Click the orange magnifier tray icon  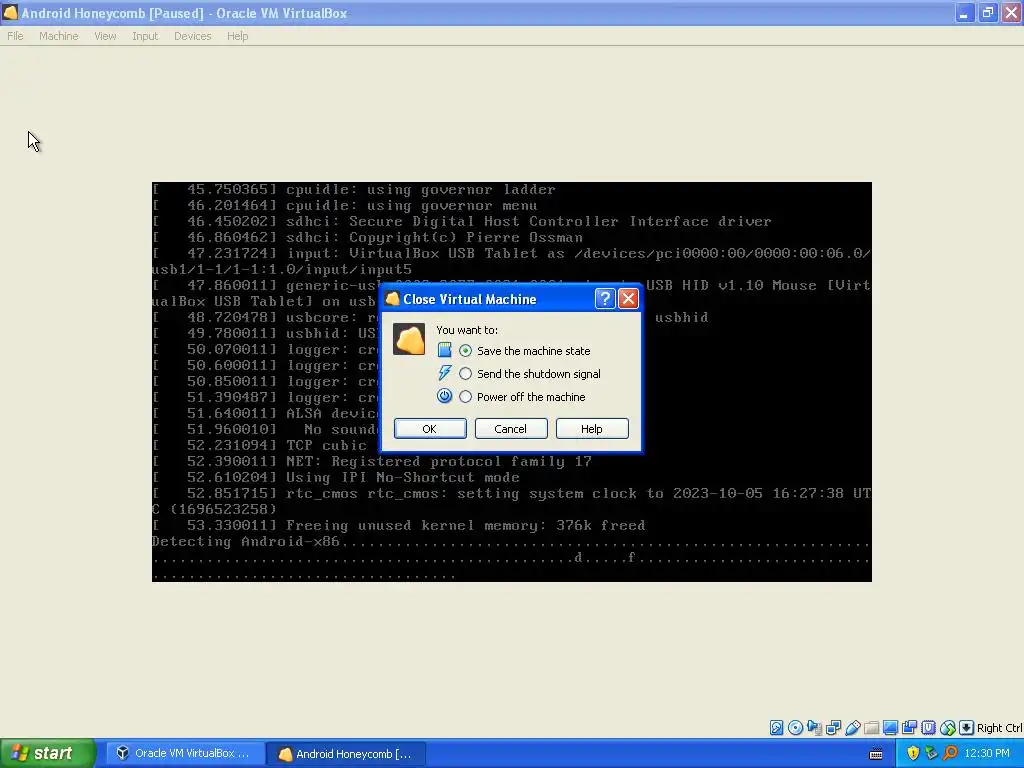(x=950, y=753)
